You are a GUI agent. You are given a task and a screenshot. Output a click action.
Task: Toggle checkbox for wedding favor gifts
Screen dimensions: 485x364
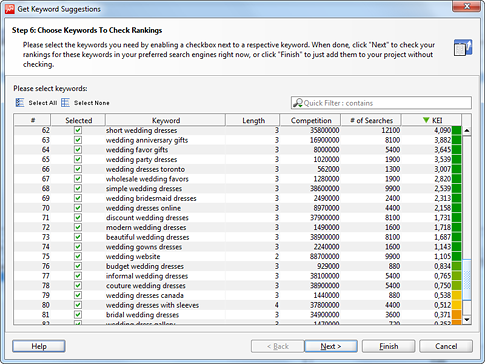pos(78,149)
